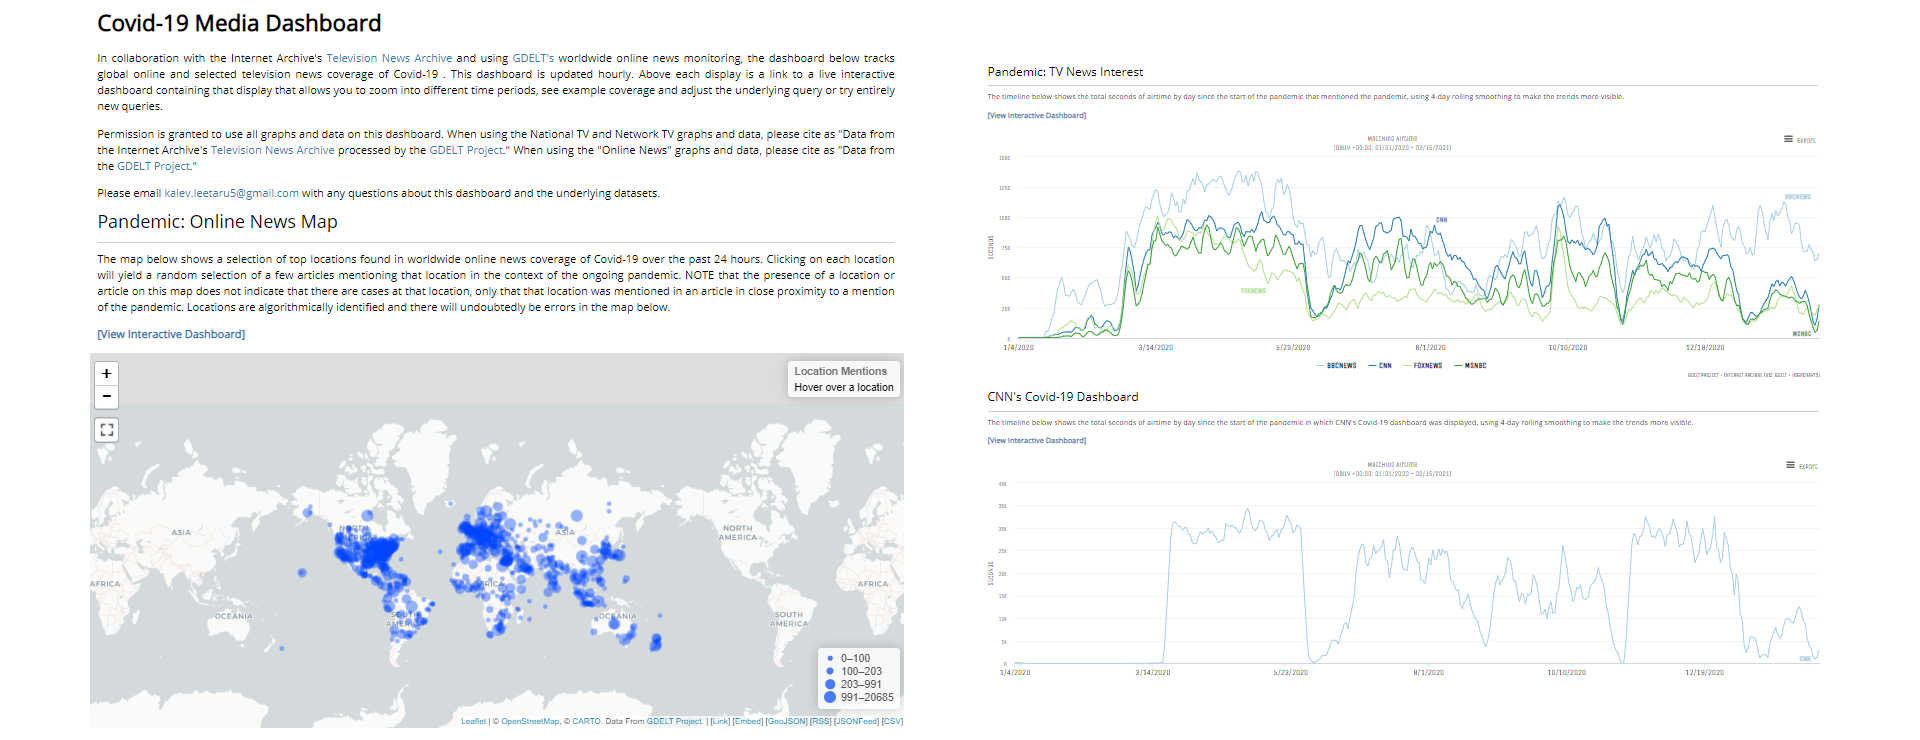The width and height of the screenshot is (1920, 740).
Task: Toggle BBCNEWS series in chart legend
Action: (x=1336, y=366)
